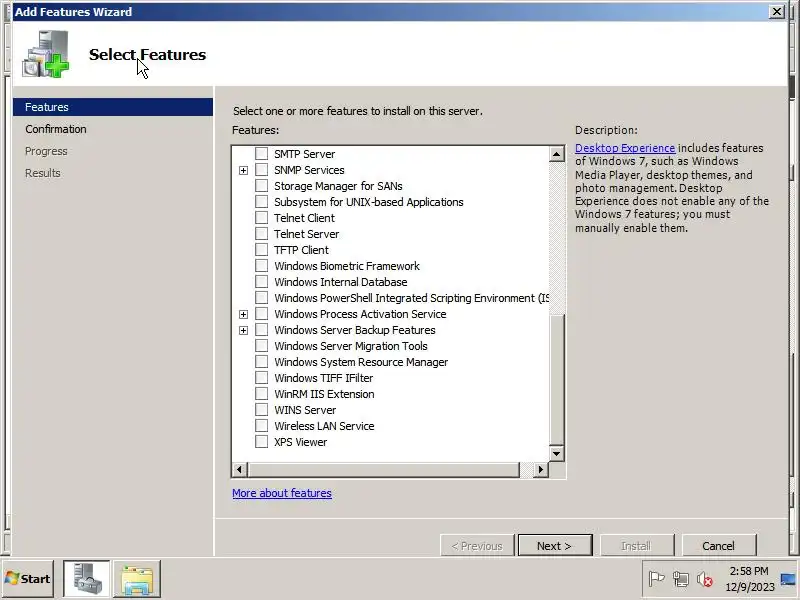Image resolution: width=800 pixels, height=600 pixels.
Task: Check the WinRM IIS Extension checkbox
Action: click(x=261, y=393)
